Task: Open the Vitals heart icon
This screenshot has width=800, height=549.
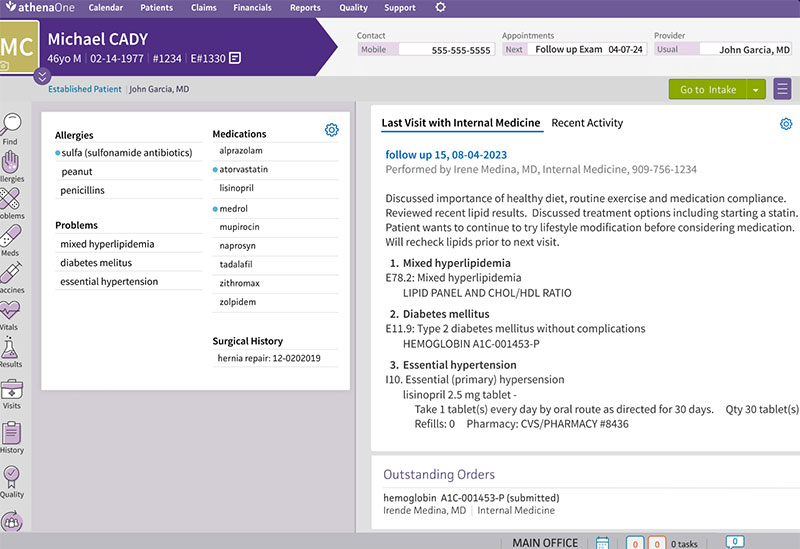Action: [x=10, y=310]
